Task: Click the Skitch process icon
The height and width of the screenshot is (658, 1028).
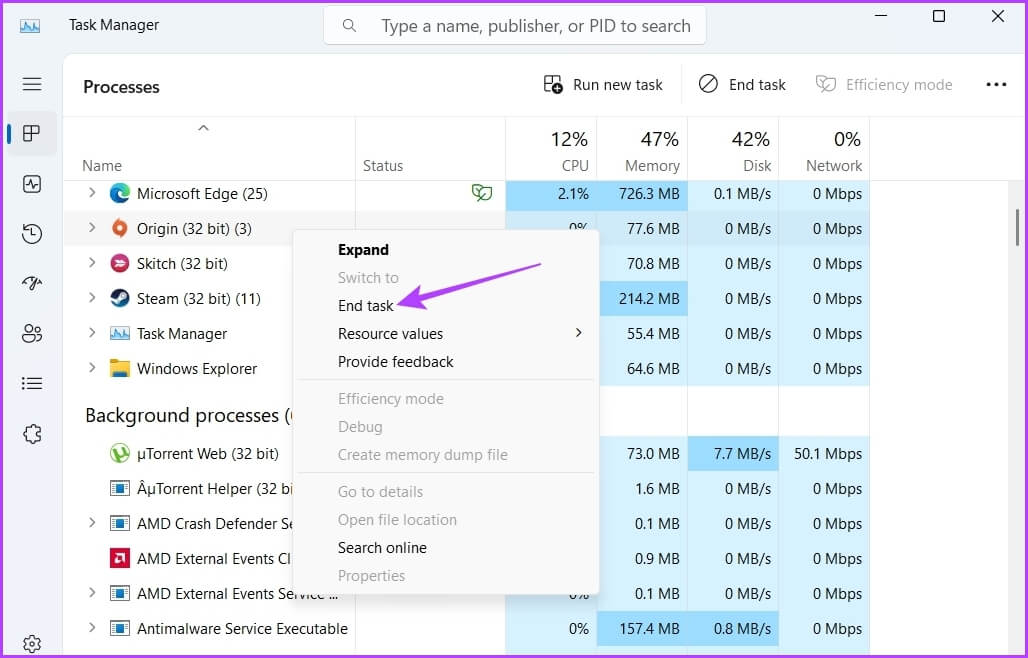Action: click(119, 263)
